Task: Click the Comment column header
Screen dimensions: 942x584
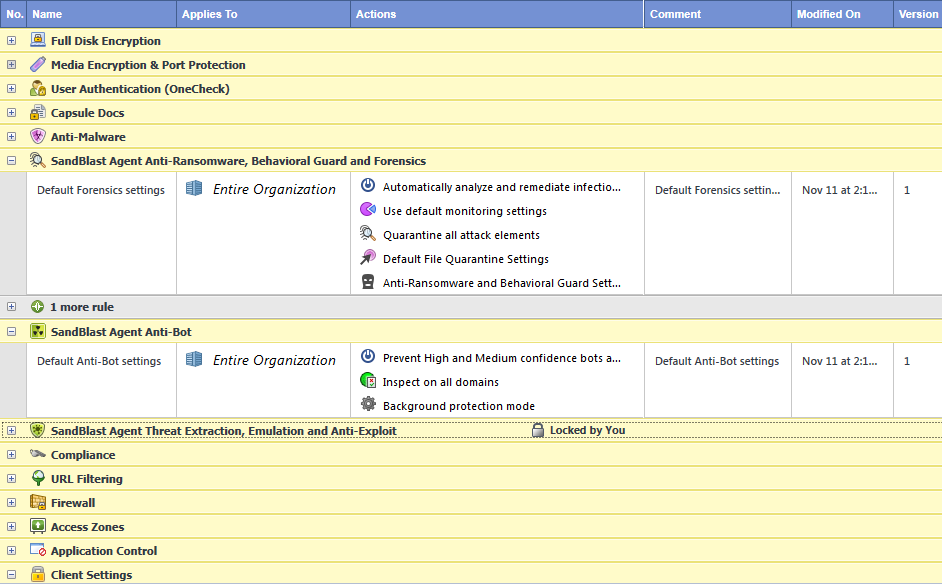Action: click(x=718, y=14)
